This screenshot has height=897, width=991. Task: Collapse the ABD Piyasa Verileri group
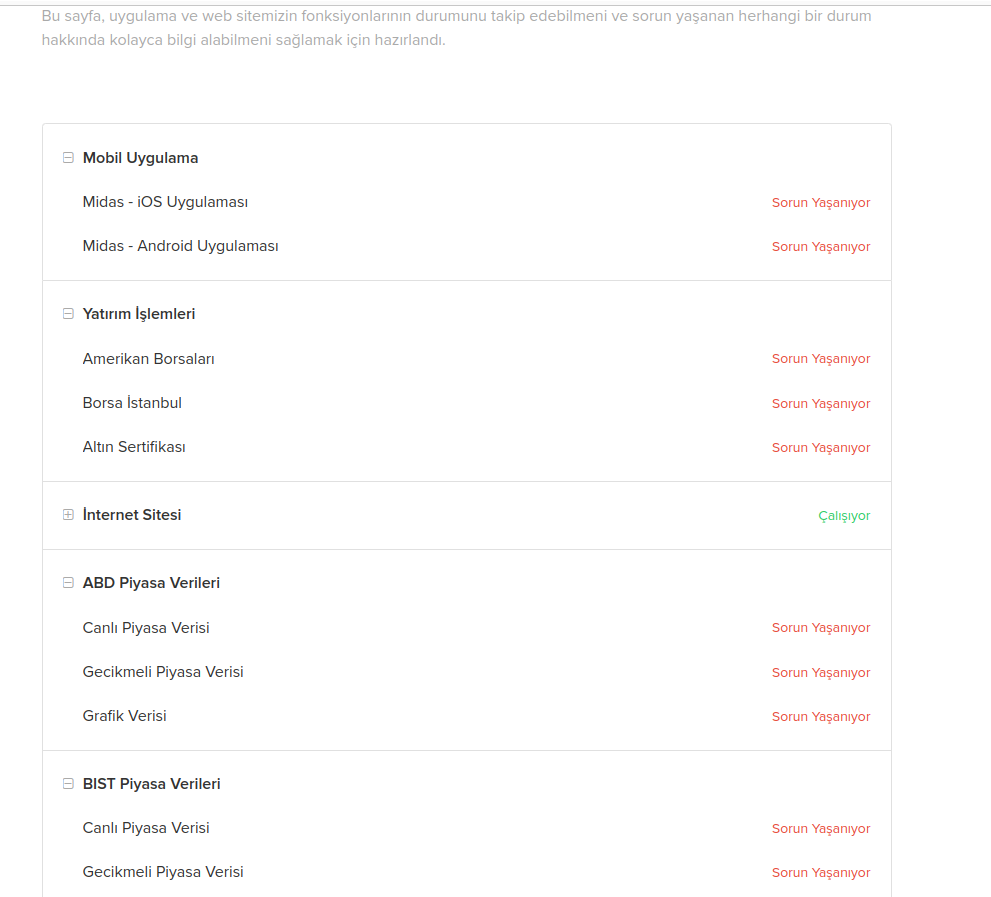pos(68,583)
